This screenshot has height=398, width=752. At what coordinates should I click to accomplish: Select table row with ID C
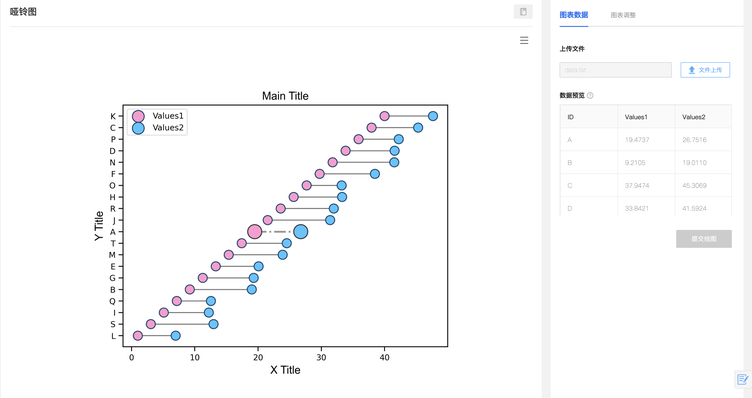(x=646, y=186)
